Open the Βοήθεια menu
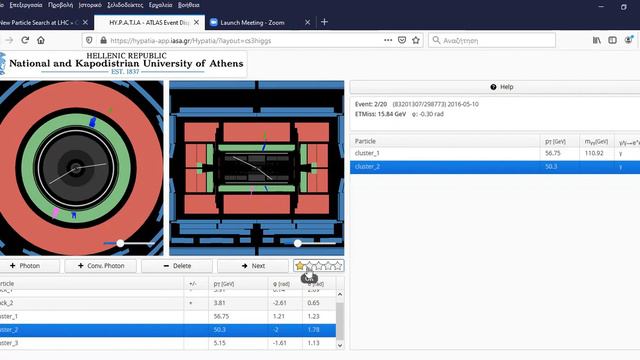This screenshot has height=360, width=640. click(x=189, y=5)
